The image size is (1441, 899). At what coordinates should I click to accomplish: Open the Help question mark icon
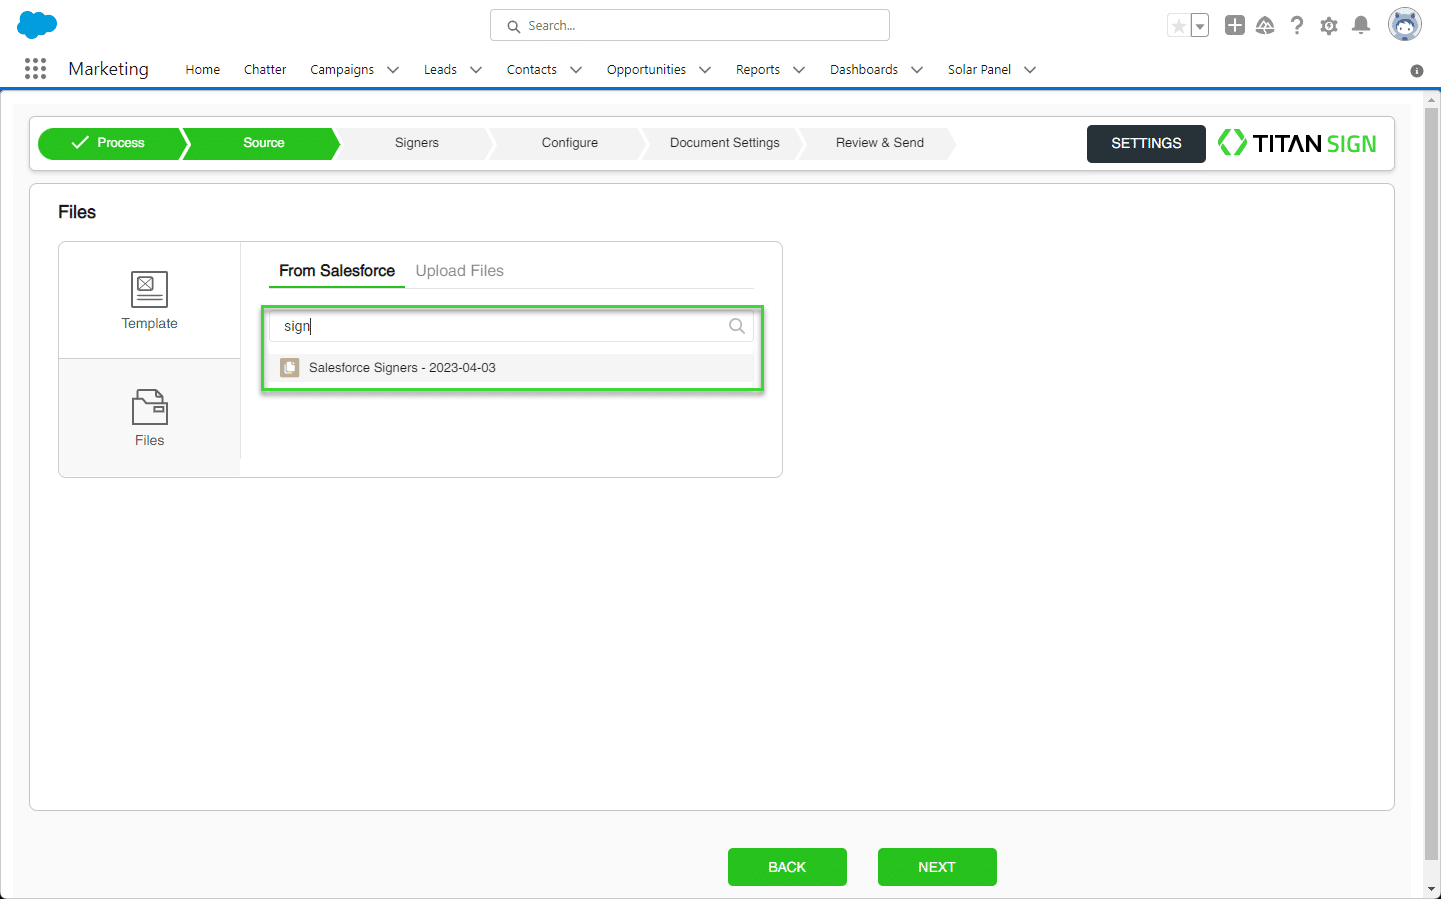[x=1297, y=25]
